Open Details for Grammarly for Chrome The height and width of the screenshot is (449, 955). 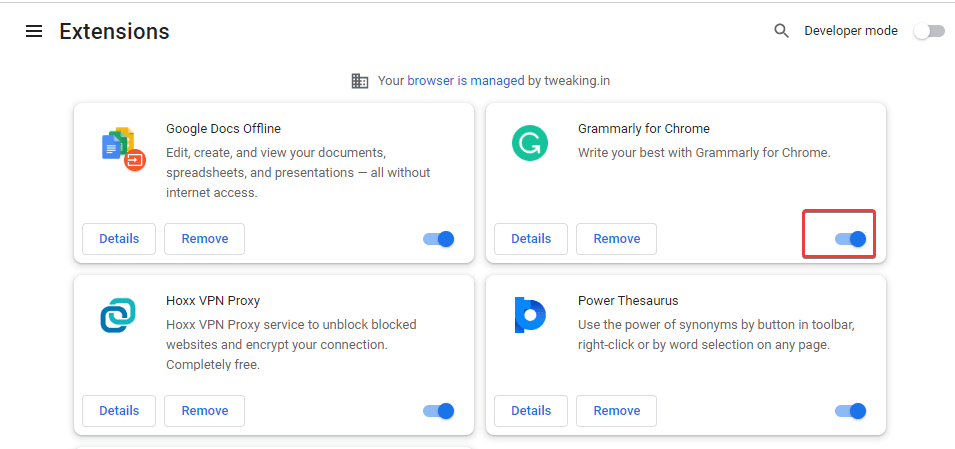530,239
